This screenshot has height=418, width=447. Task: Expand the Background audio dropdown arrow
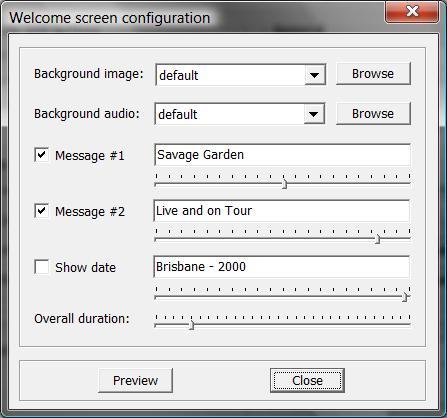(313, 114)
